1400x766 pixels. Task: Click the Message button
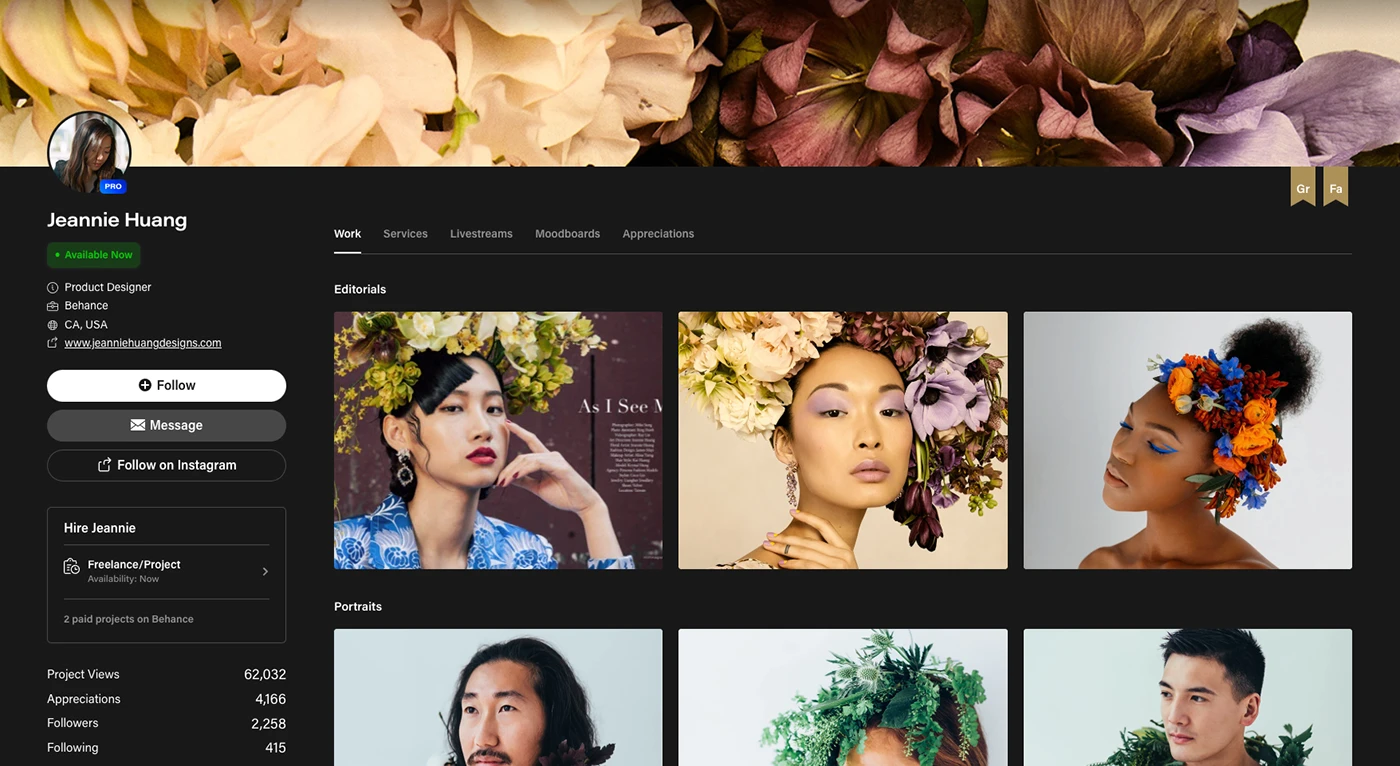point(166,425)
